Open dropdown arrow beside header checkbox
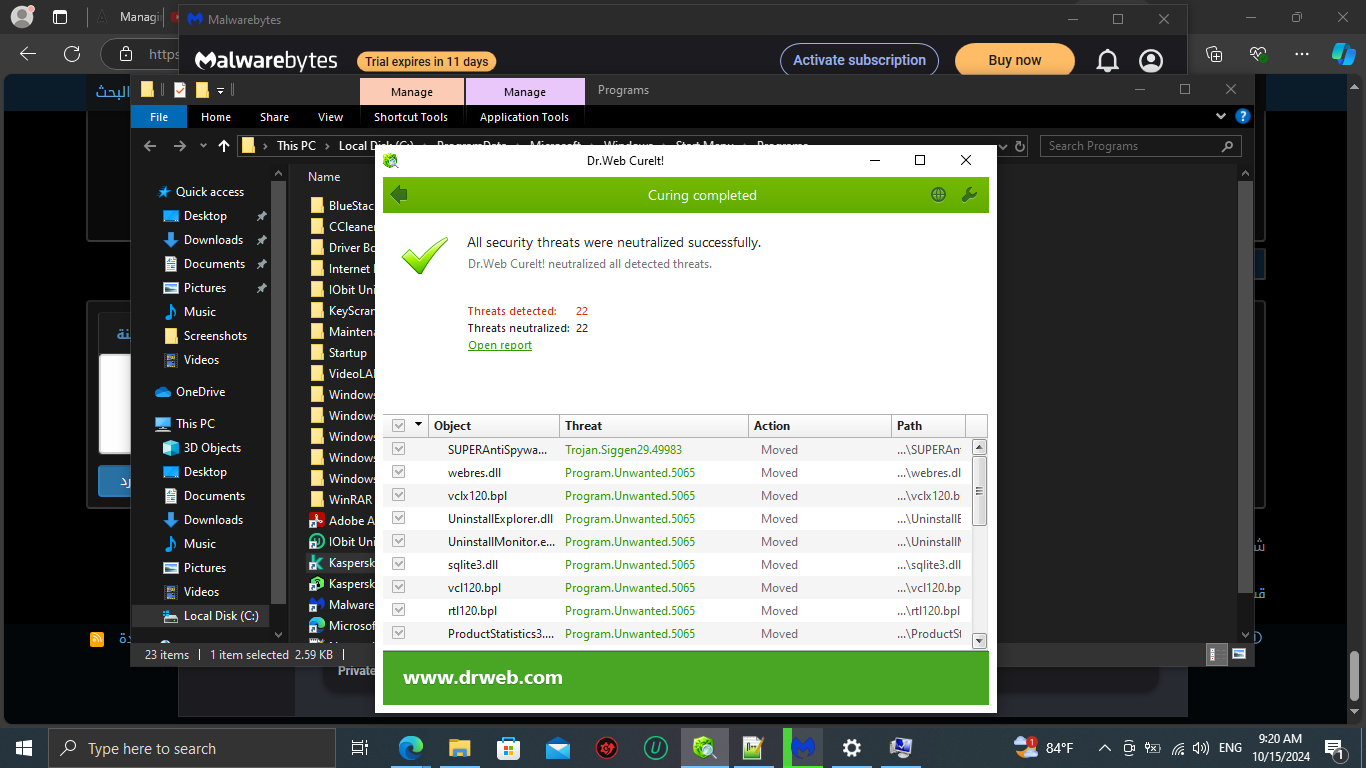This screenshot has width=1366, height=768. tap(418, 425)
